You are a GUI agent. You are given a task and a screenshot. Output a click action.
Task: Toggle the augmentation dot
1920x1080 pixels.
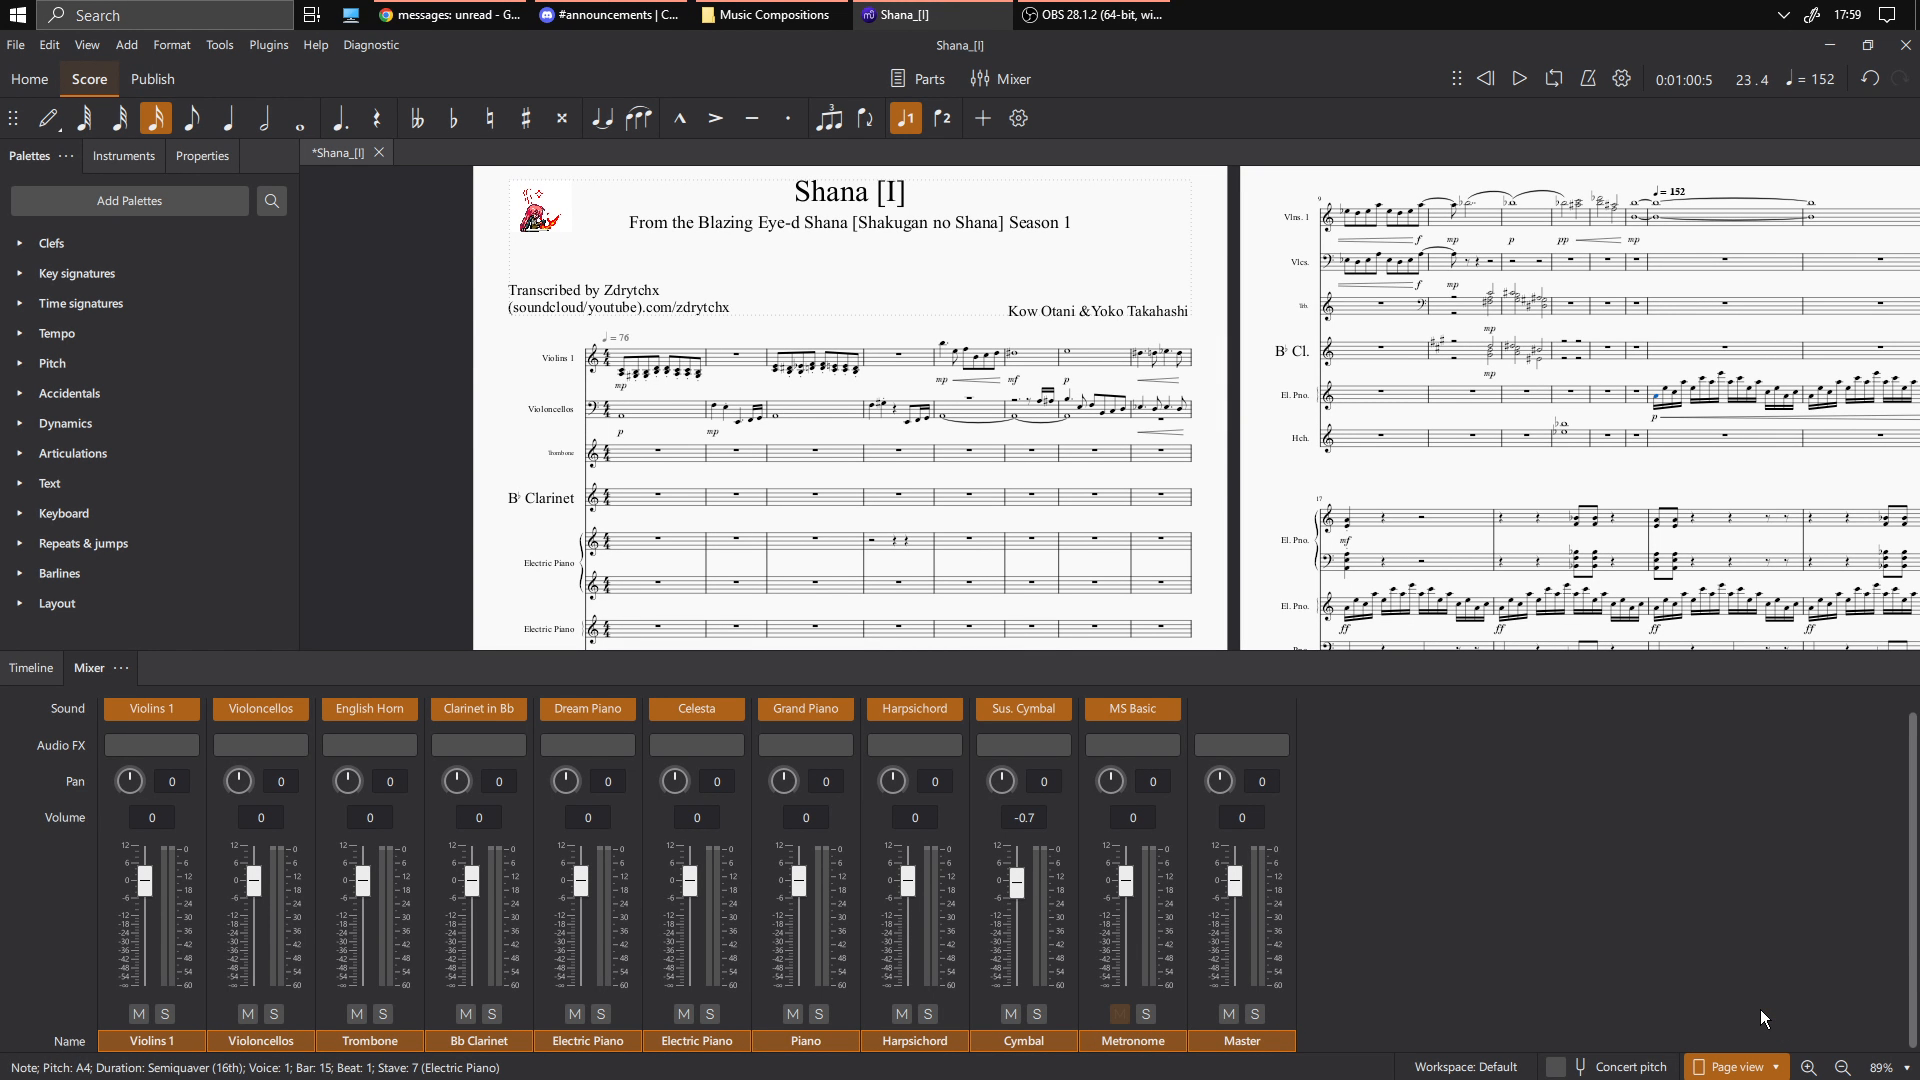click(x=340, y=119)
